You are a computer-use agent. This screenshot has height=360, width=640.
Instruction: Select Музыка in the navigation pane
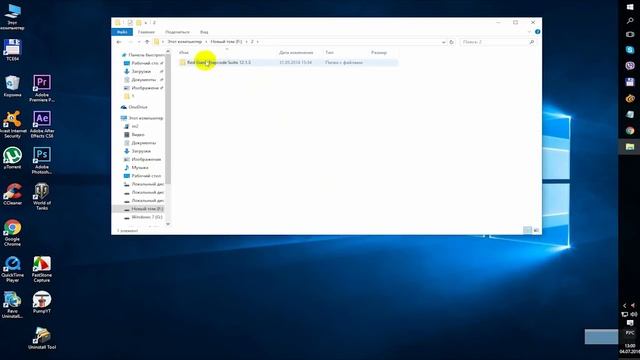click(140, 167)
